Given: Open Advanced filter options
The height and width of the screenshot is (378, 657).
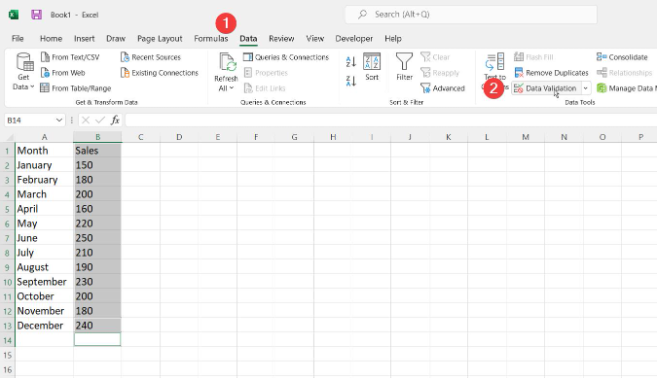Looking at the screenshot, I should pyautogui.click(x=443, y=88).
